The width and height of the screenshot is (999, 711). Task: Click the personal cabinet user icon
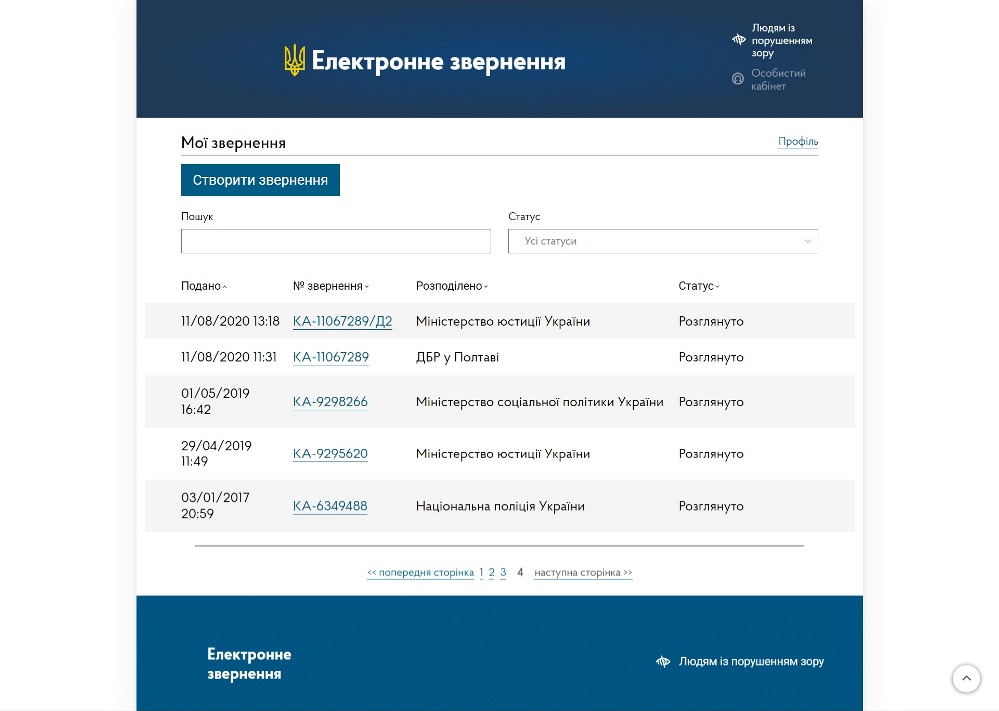point(738,79)
